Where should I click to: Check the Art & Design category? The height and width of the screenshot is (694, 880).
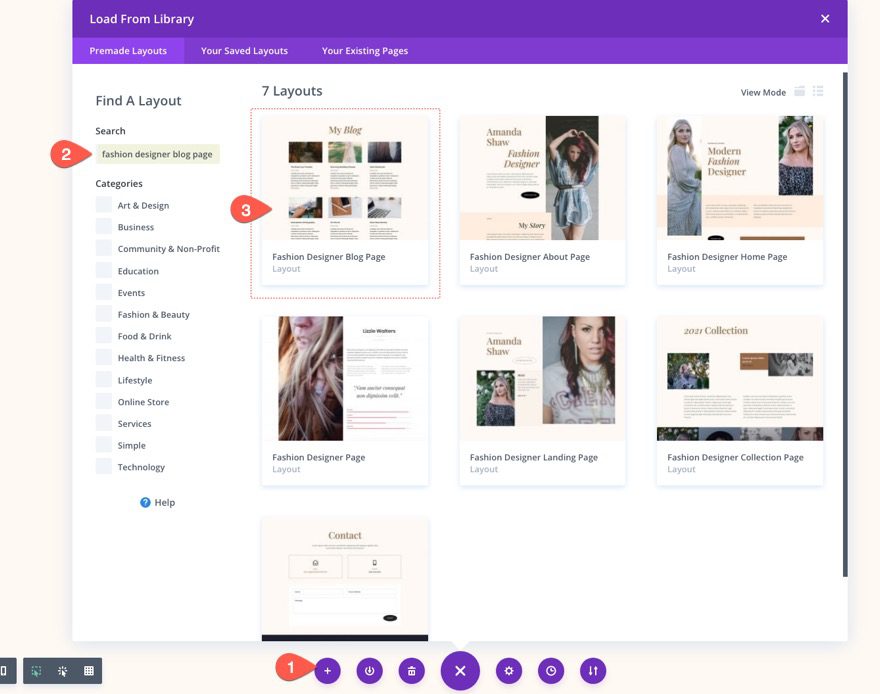coord(104,205)
